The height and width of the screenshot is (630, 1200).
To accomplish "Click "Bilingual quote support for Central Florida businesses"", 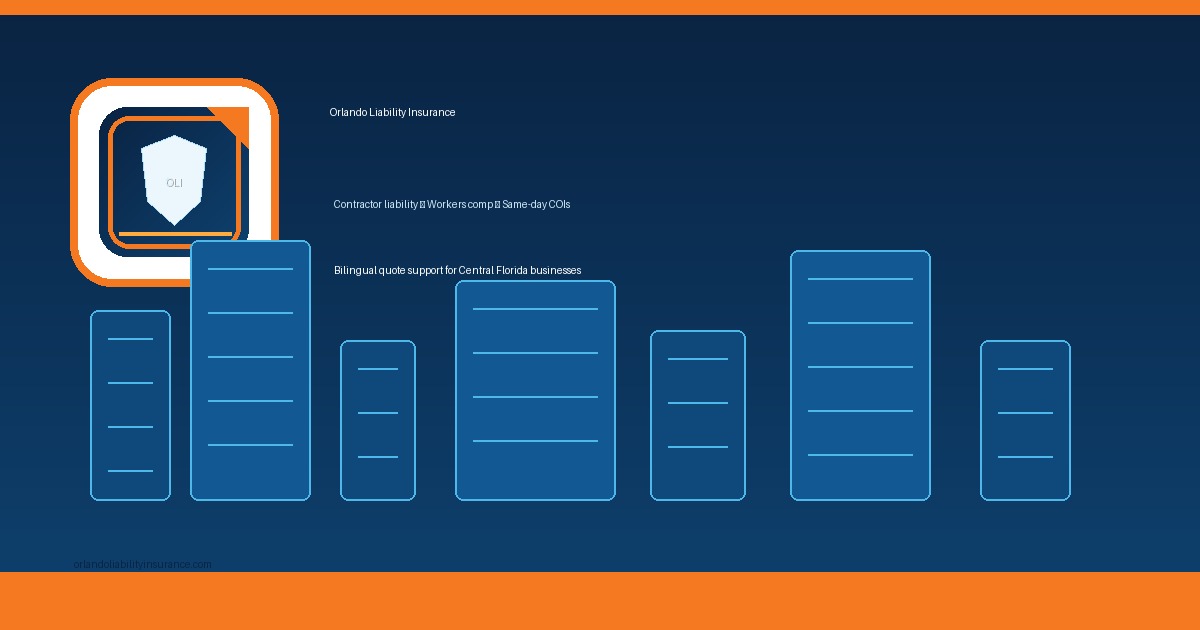I will (x=457, y=270).
